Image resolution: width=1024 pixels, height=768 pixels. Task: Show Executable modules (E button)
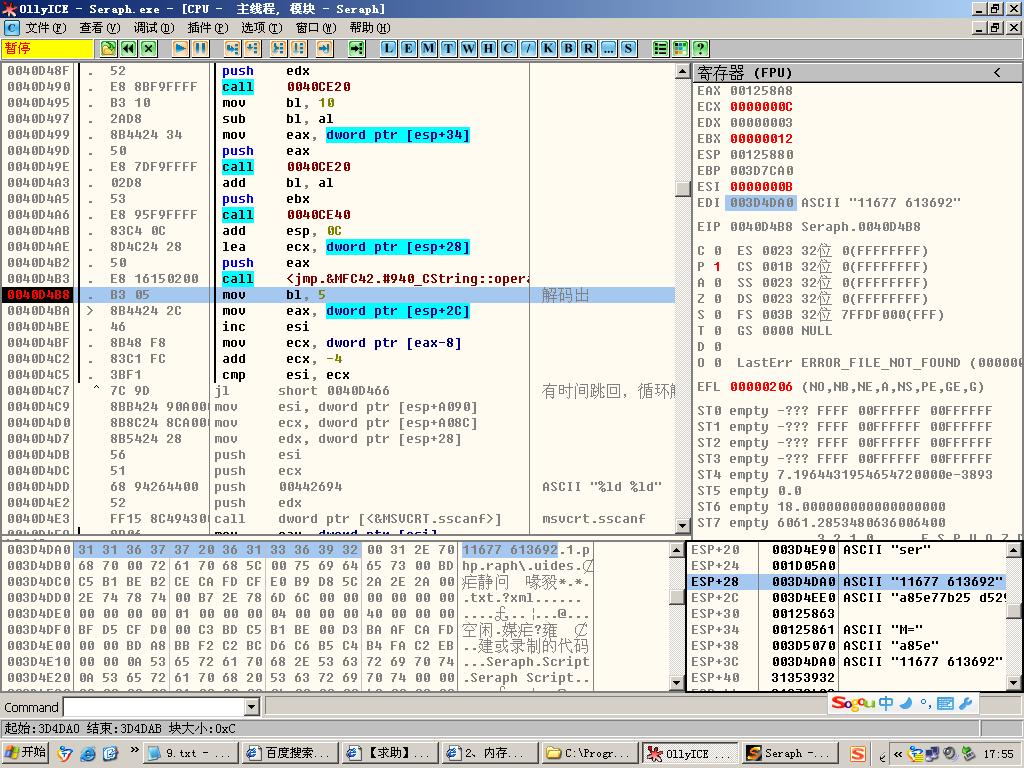pyautogui.click(x=408, y=48)
